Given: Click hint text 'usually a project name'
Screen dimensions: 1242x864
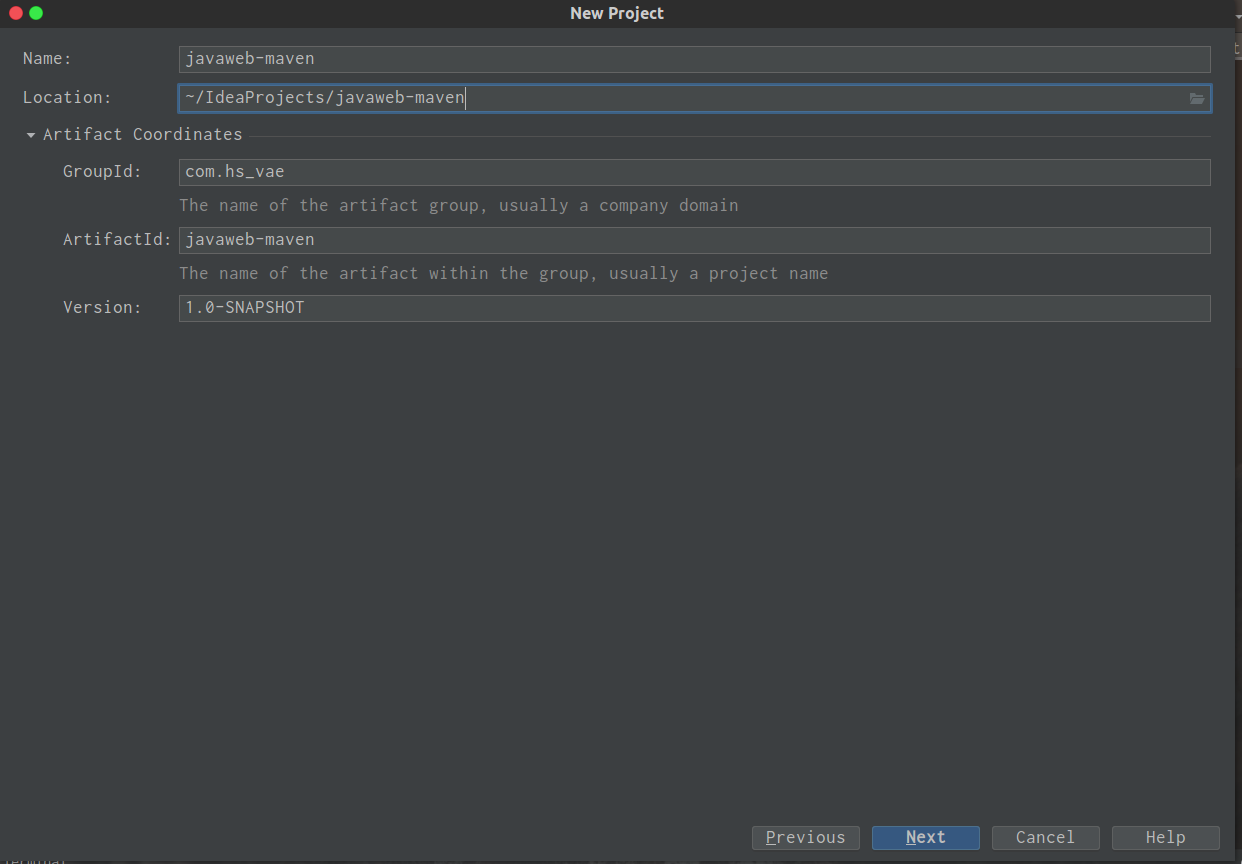Looking at the screenshot, I should click(719, 274).
